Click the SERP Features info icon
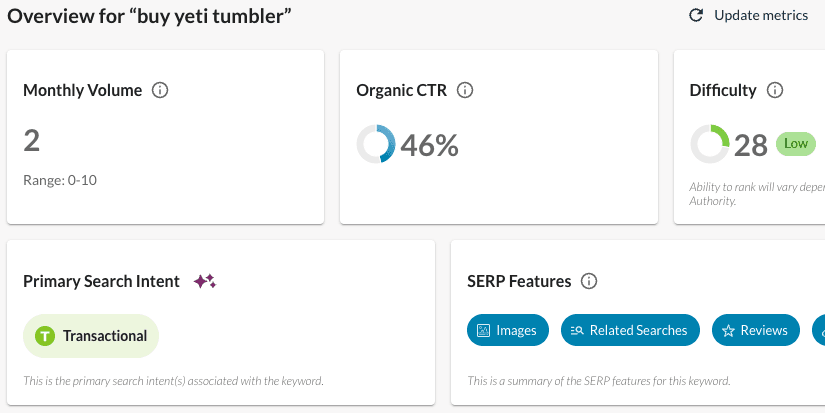825x413 pixels. point(589,281)
